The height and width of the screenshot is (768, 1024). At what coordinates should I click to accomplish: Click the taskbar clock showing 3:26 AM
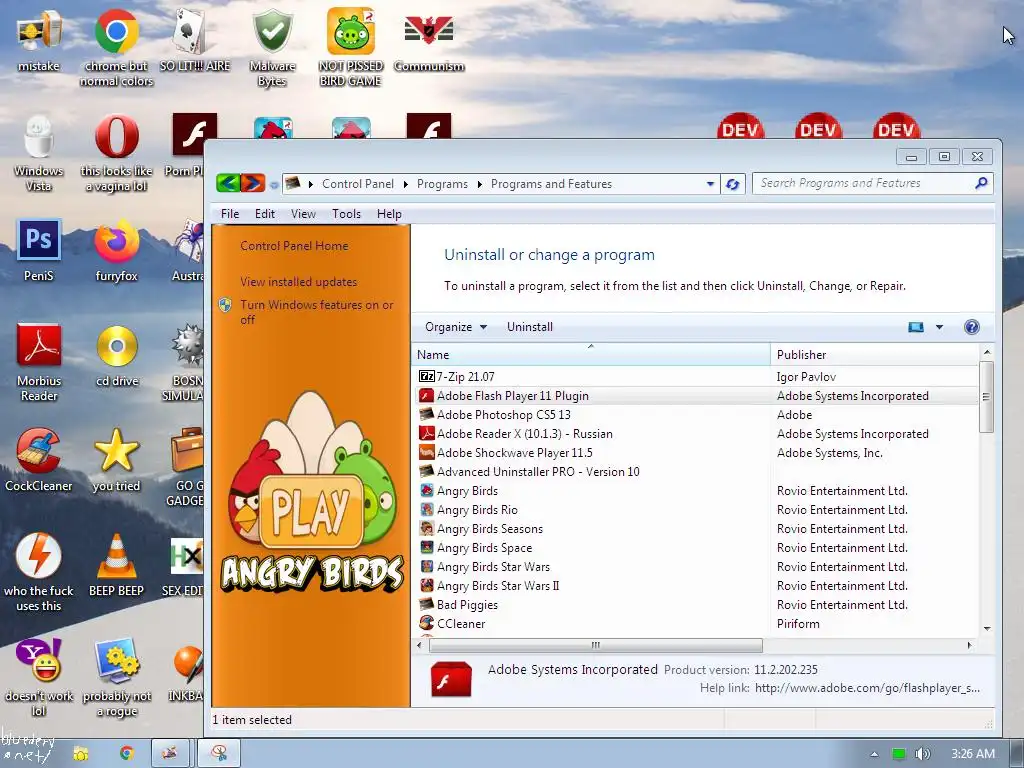(973, 754)
